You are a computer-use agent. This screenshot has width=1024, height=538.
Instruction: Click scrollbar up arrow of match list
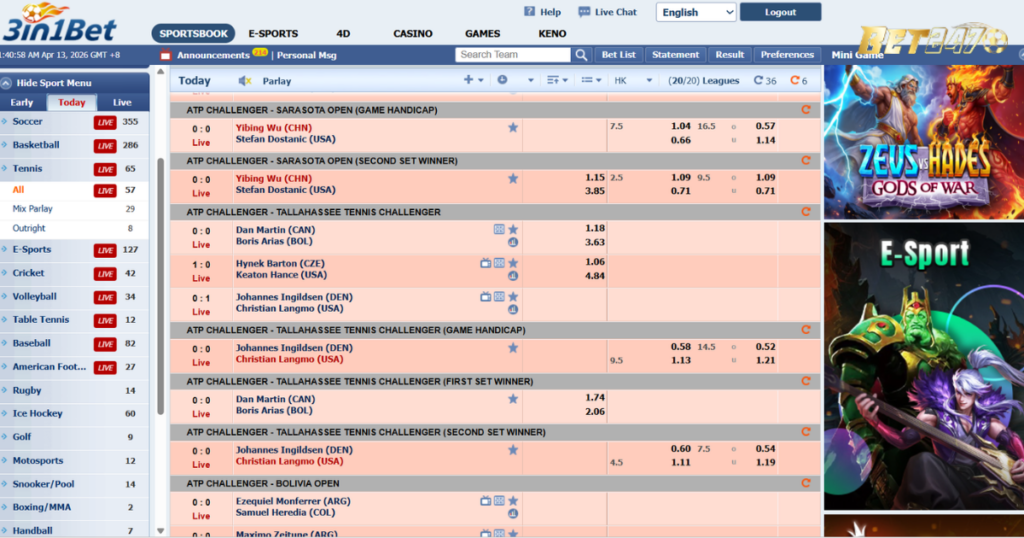(161, 72)
